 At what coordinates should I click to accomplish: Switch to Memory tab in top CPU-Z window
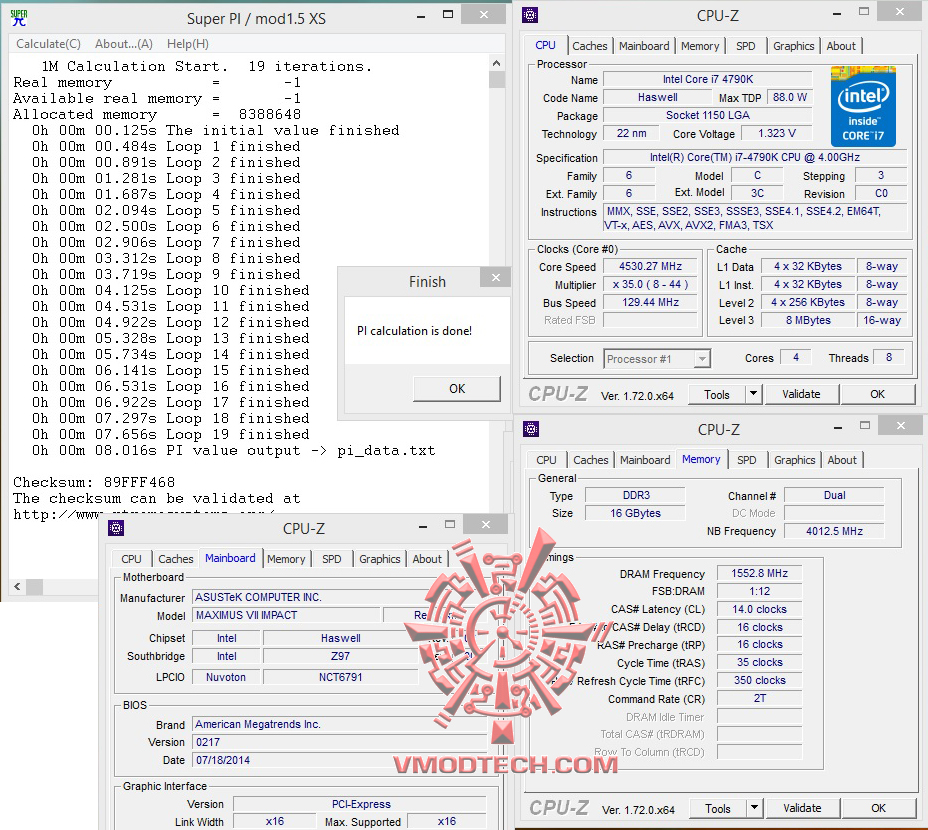click(x=700, y=46)
